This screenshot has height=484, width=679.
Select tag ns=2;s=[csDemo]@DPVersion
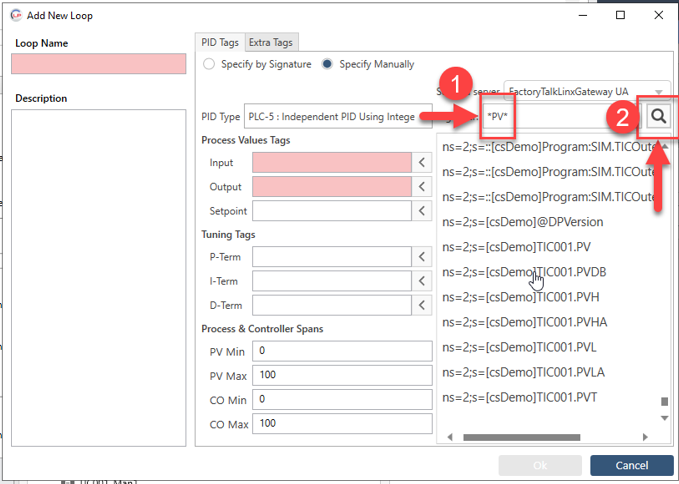click(523, 222)
